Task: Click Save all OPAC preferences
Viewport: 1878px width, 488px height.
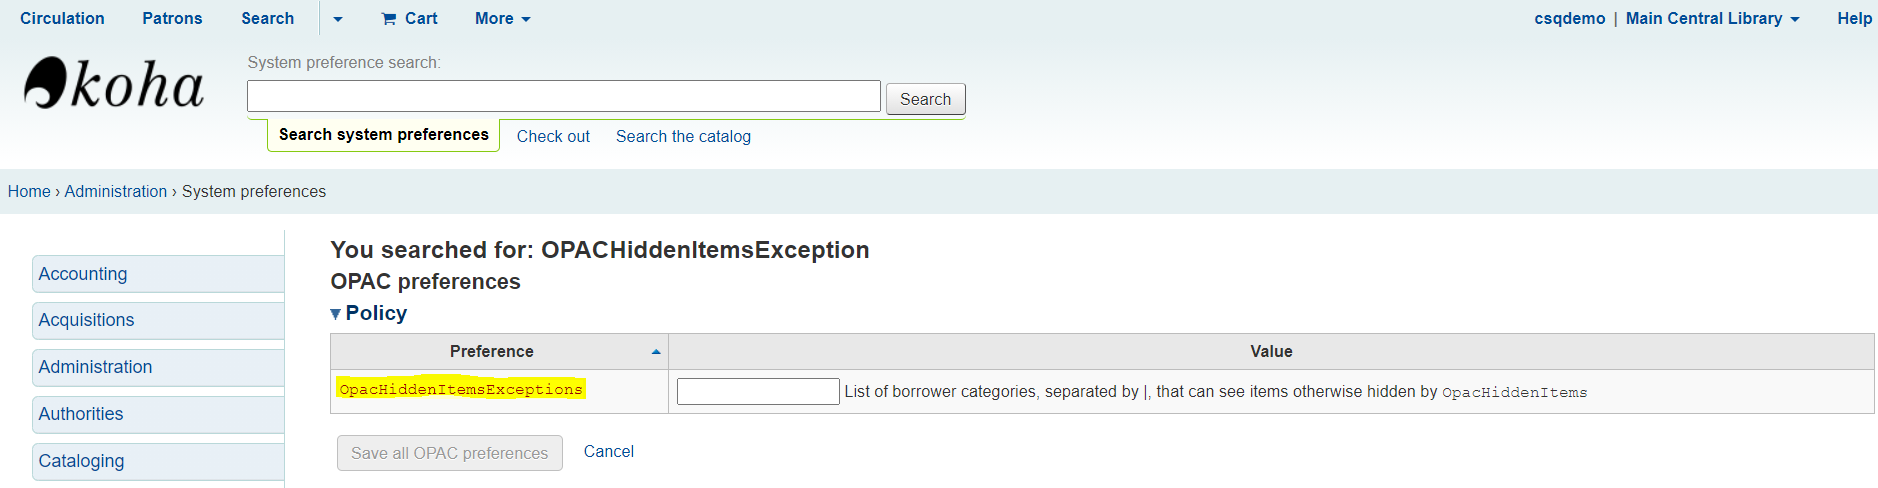Action: point(450,453)
